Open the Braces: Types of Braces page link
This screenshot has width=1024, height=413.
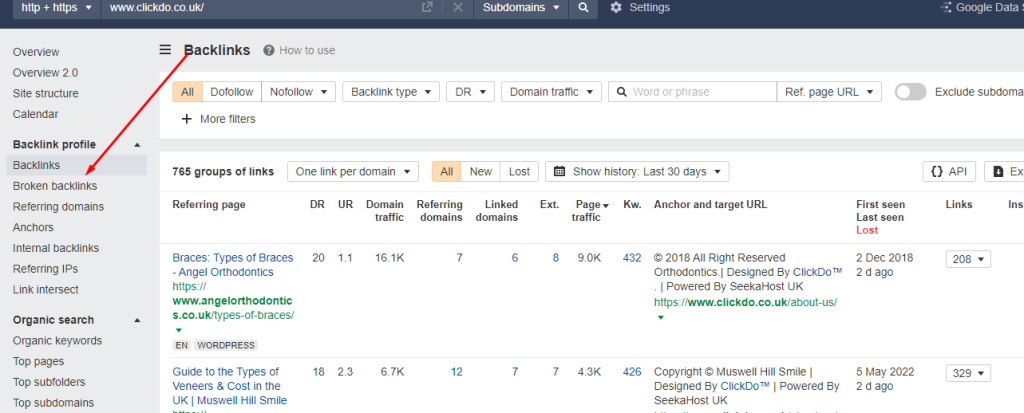click(233, 265)
